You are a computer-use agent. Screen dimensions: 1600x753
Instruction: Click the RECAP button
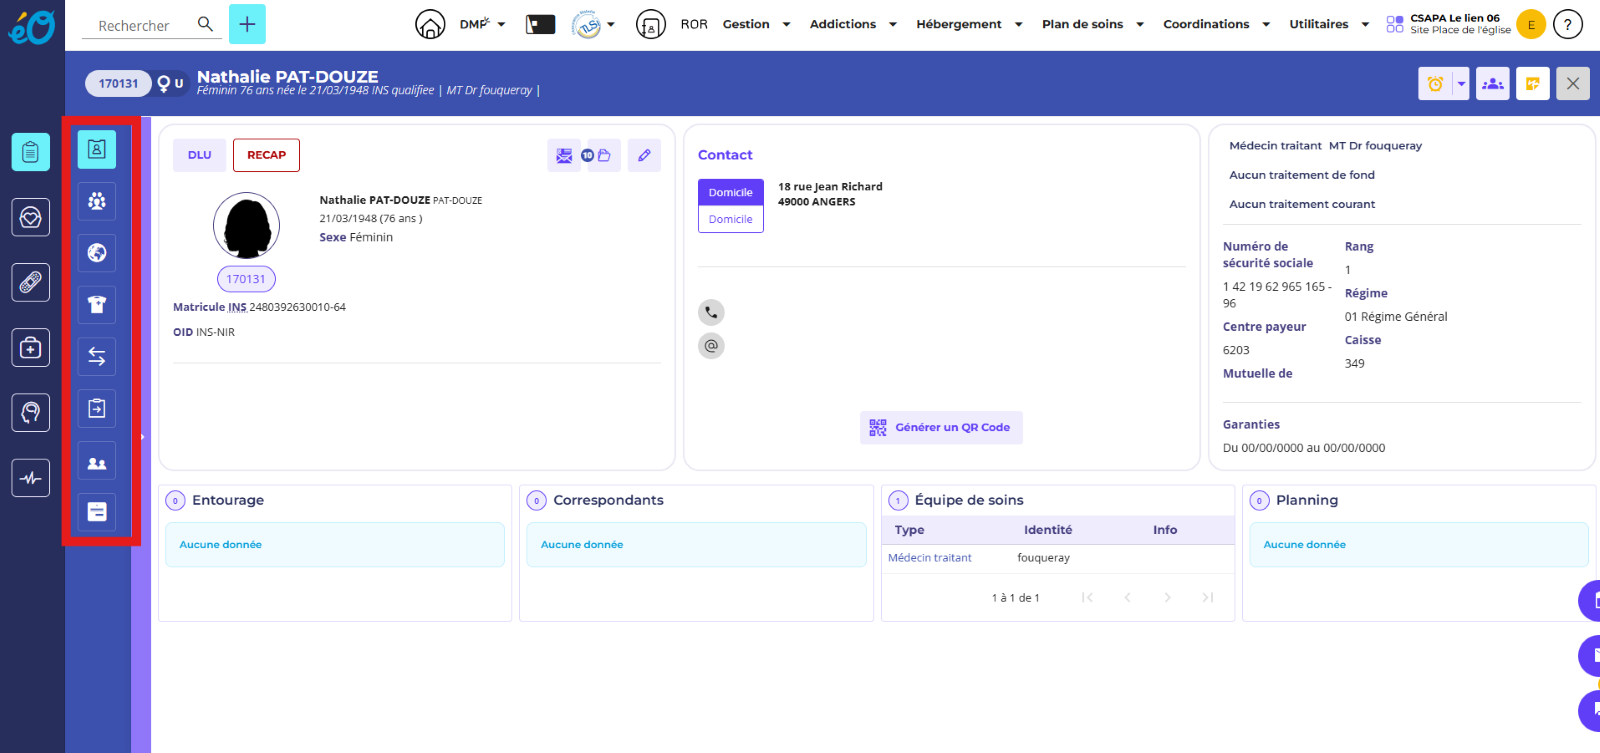pyautogui.click(x=266, y=155)
